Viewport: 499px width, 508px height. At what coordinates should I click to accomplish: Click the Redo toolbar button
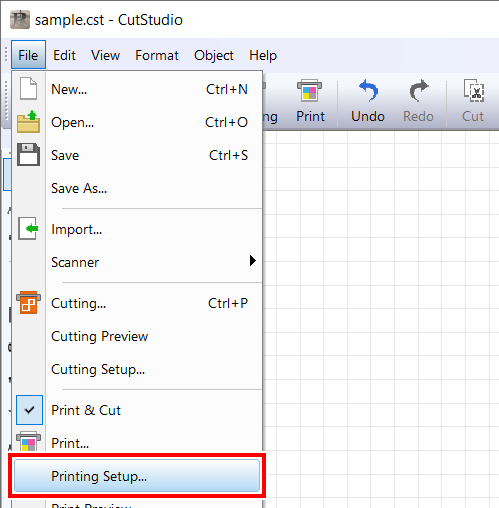pyautogui.click(x=418, y=101)
